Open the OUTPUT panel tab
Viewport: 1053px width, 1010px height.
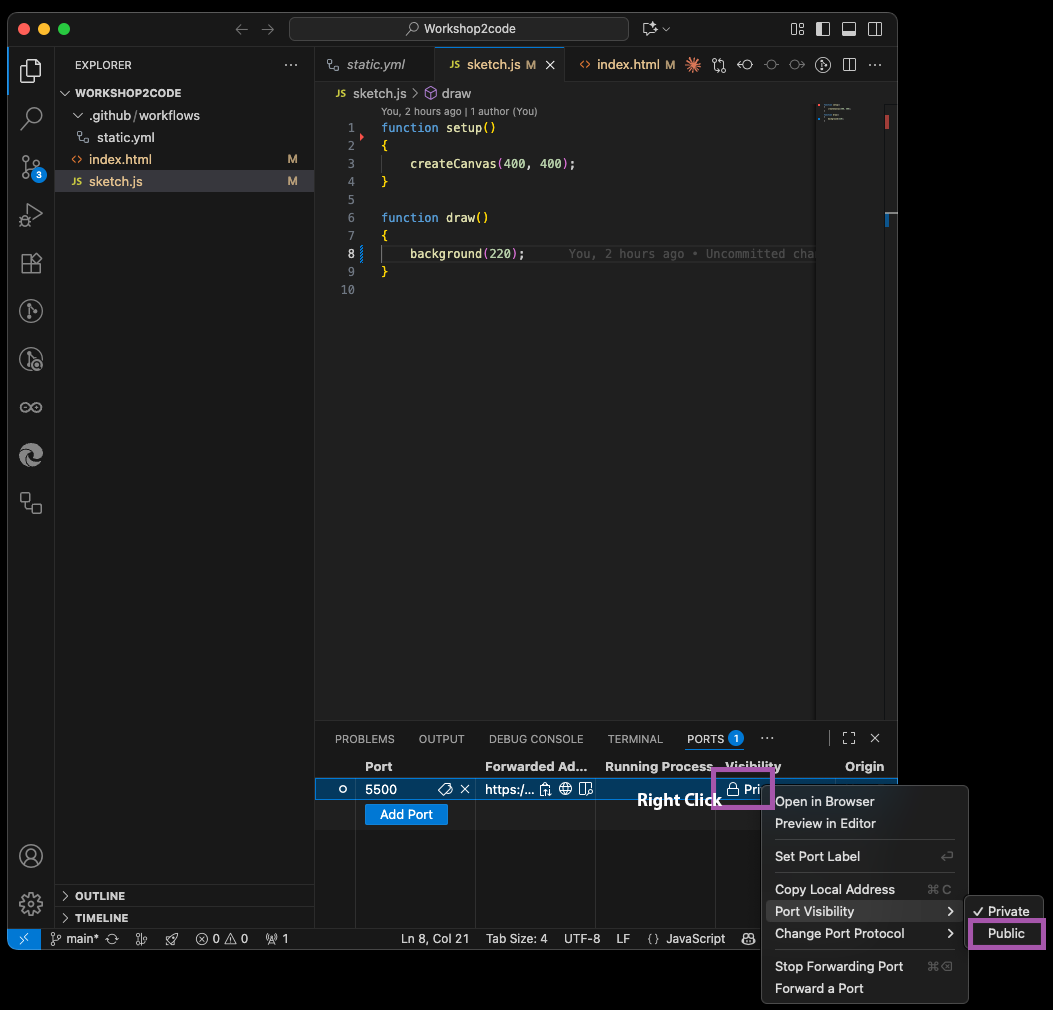coord(441,739)
